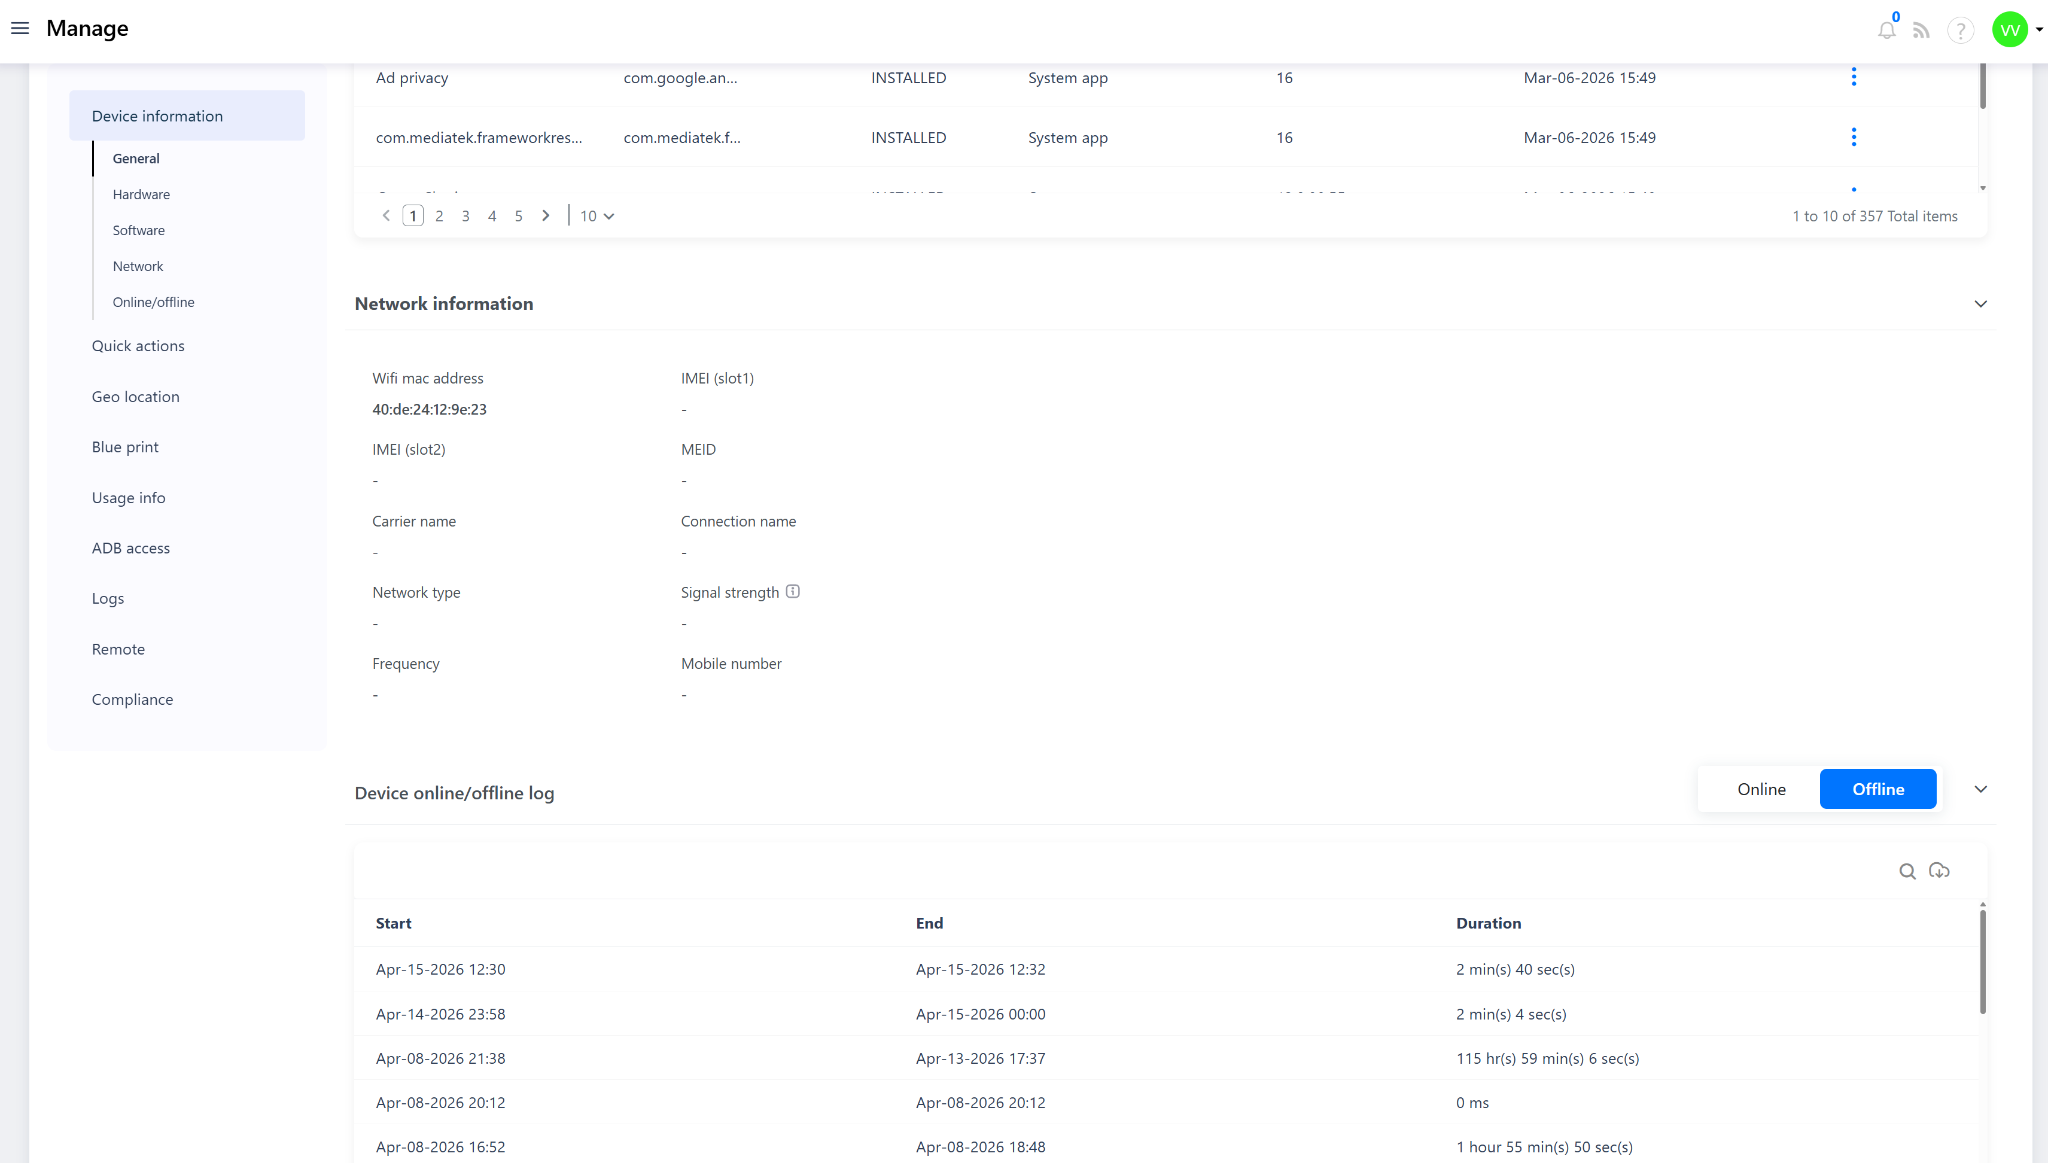Open the page size dropdown showing 10

(597, 216)
